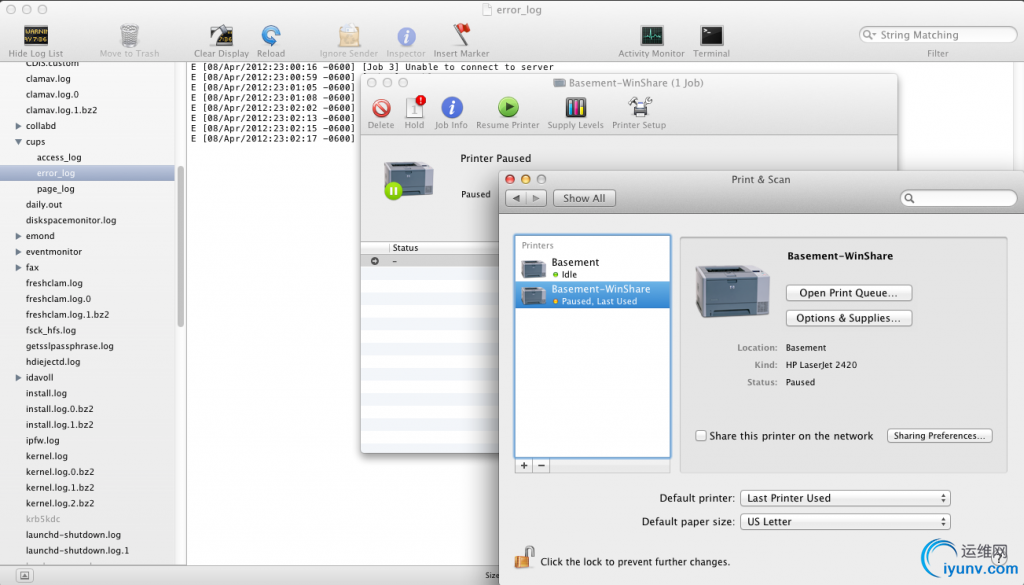Viewport: 1024px width, 585px height.
Task: Select error_log in the log list
Action: pos(88,173)
